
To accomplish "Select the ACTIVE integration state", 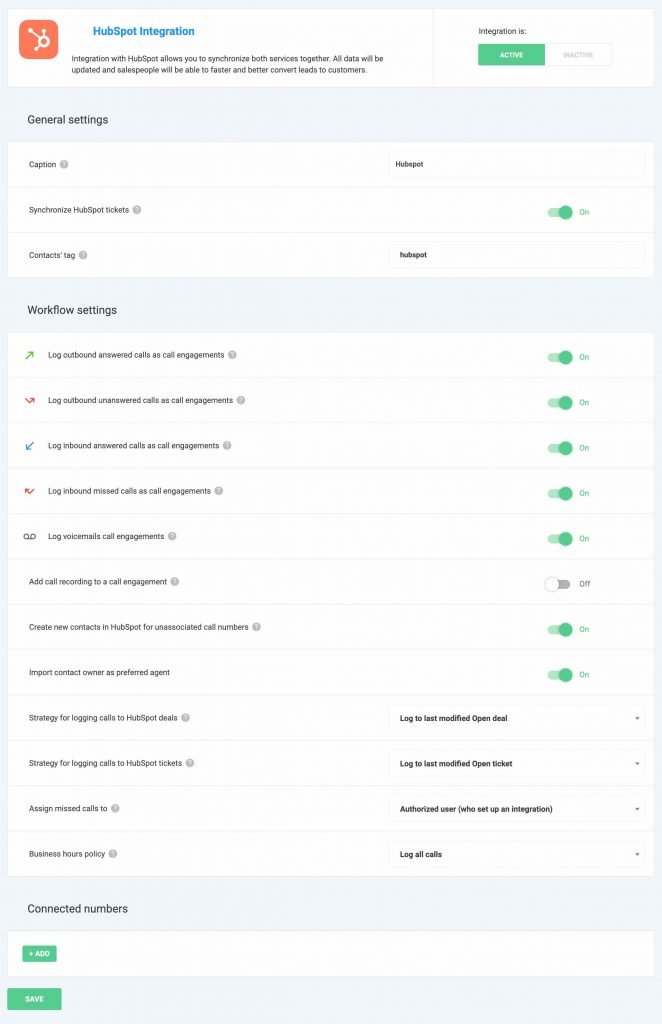I will [x=511, y=55].
